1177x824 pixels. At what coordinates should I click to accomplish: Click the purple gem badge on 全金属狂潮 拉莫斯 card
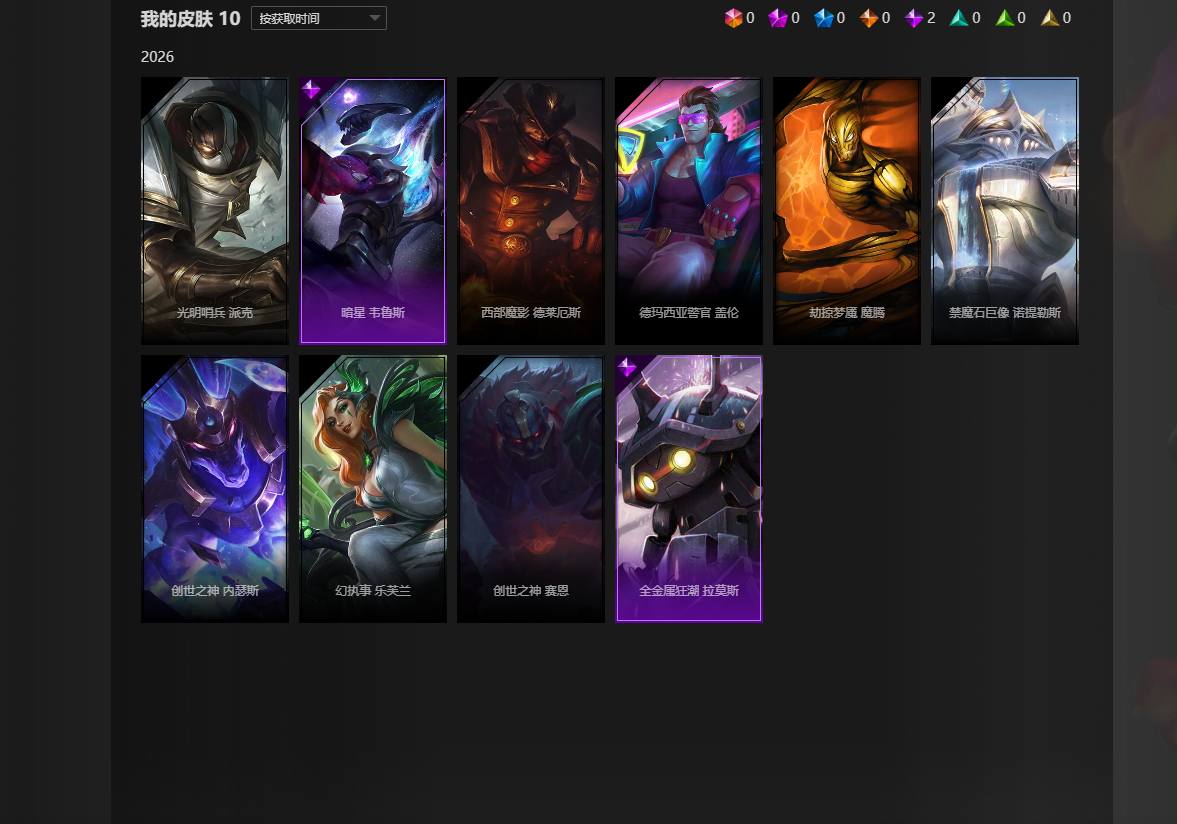[x=627, y=367]
